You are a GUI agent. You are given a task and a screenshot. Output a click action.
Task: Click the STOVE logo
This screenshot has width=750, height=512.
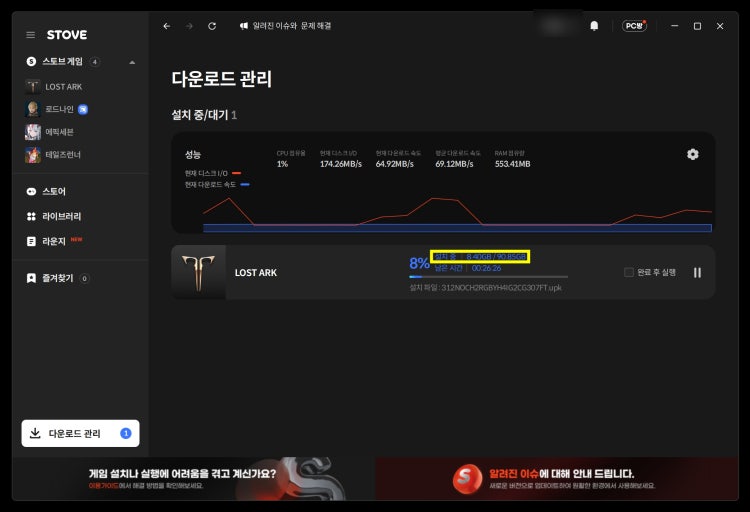pyautogui.click(x=67, y=35)
